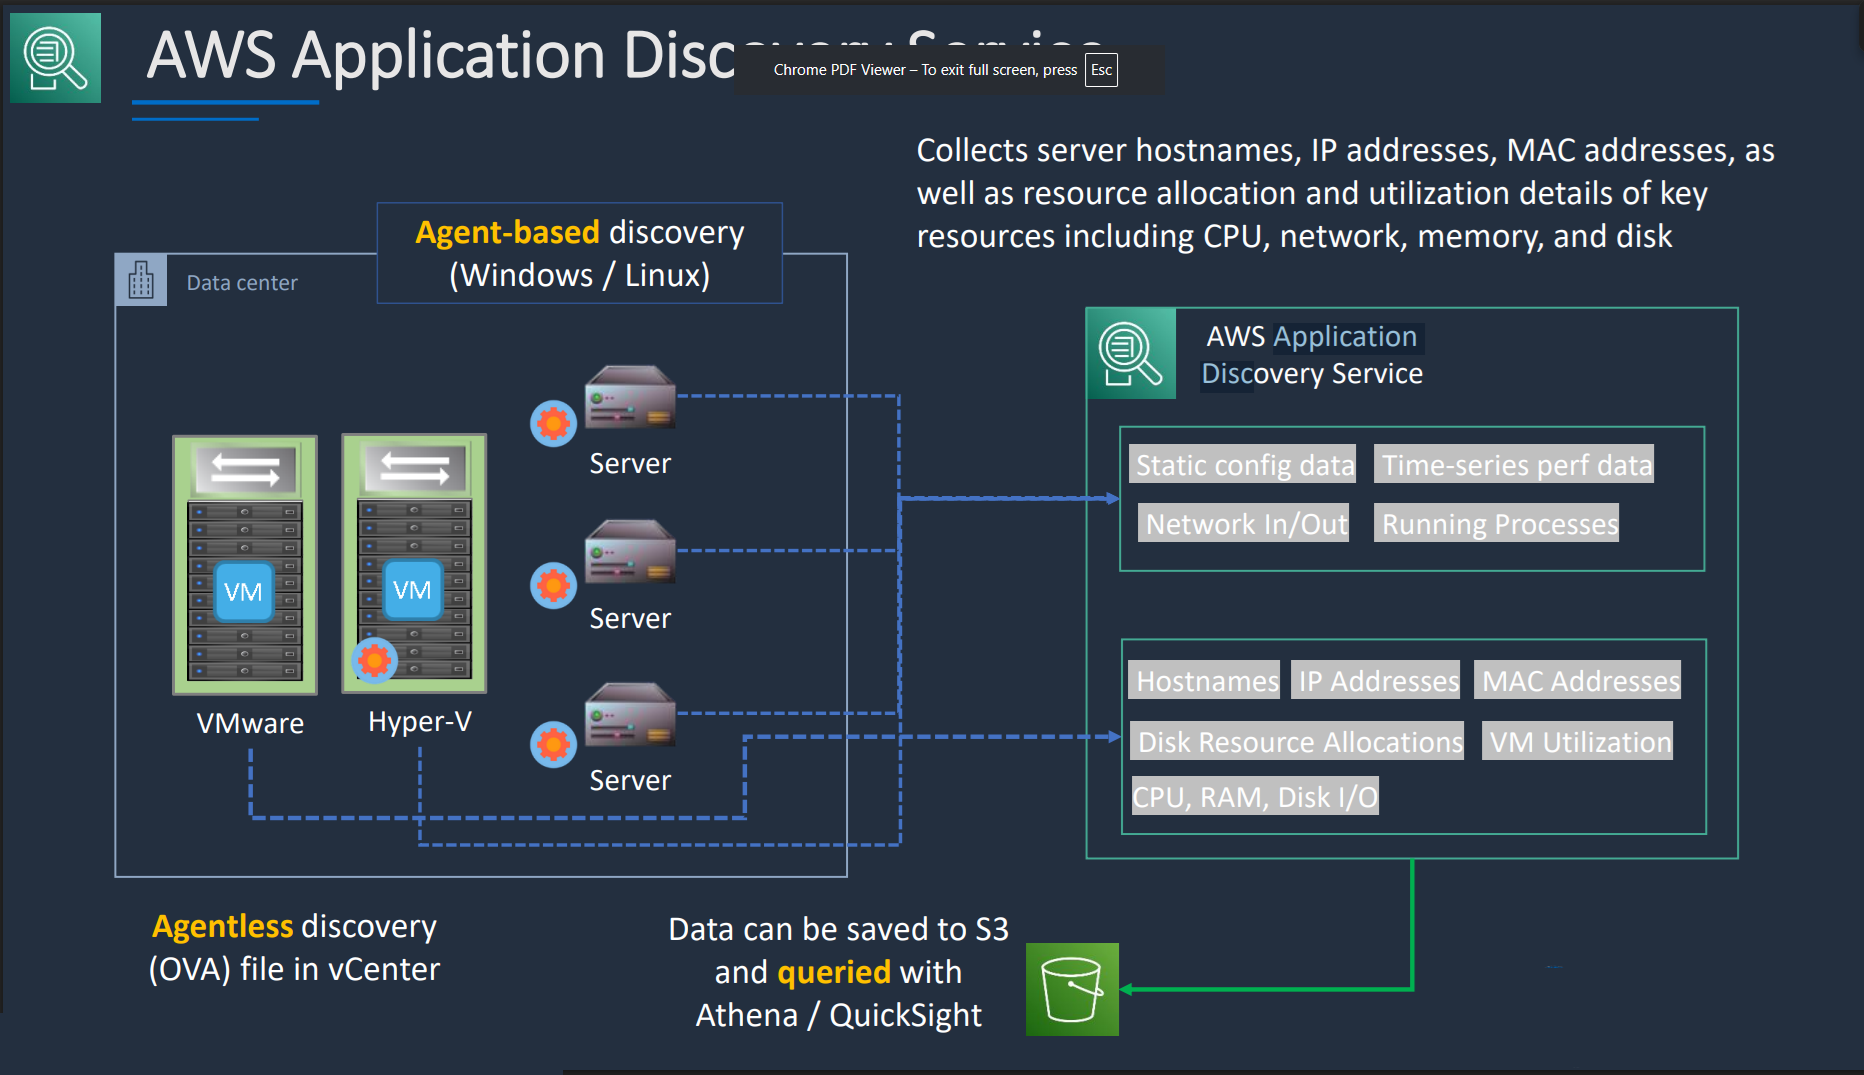Select the VM Utilization label

(x=1577, y=741)
